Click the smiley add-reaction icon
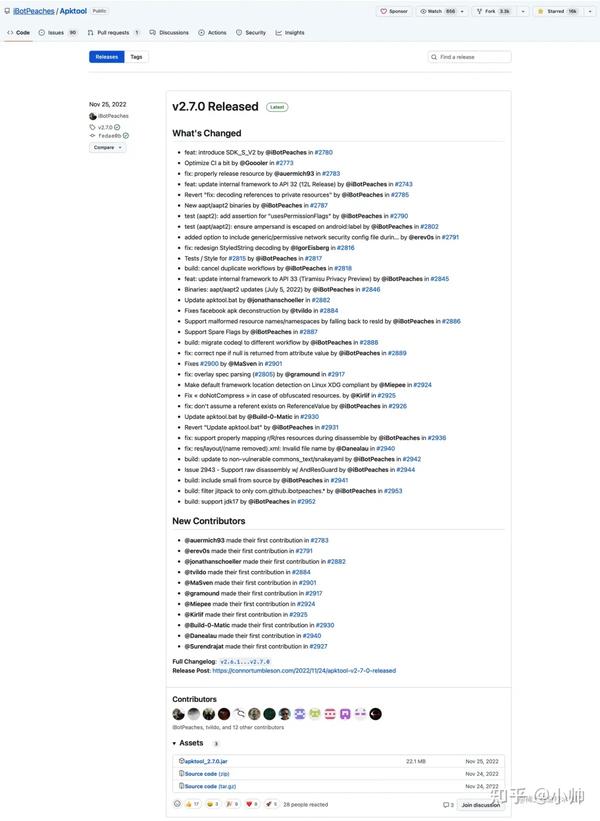Viewport: 600px width, 821px height. point(177,804)
